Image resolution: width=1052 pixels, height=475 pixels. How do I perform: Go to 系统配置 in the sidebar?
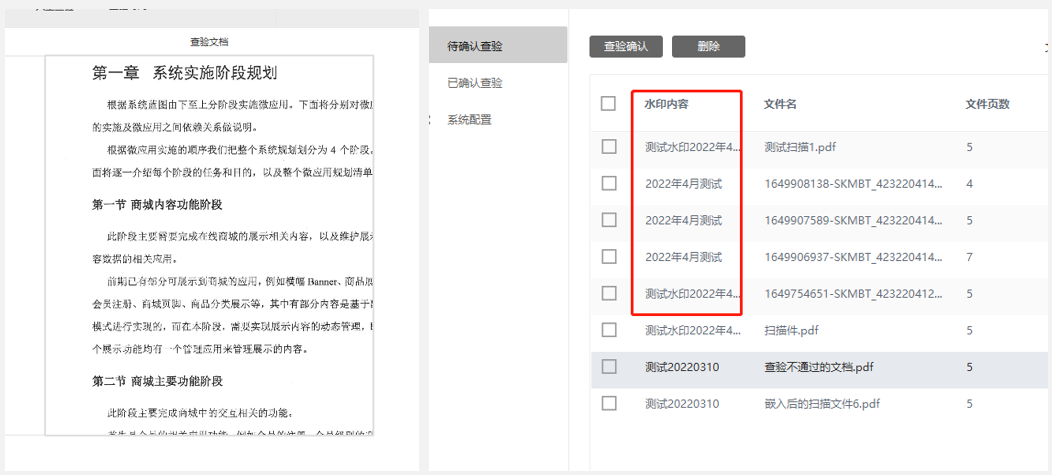coord(469,120)
